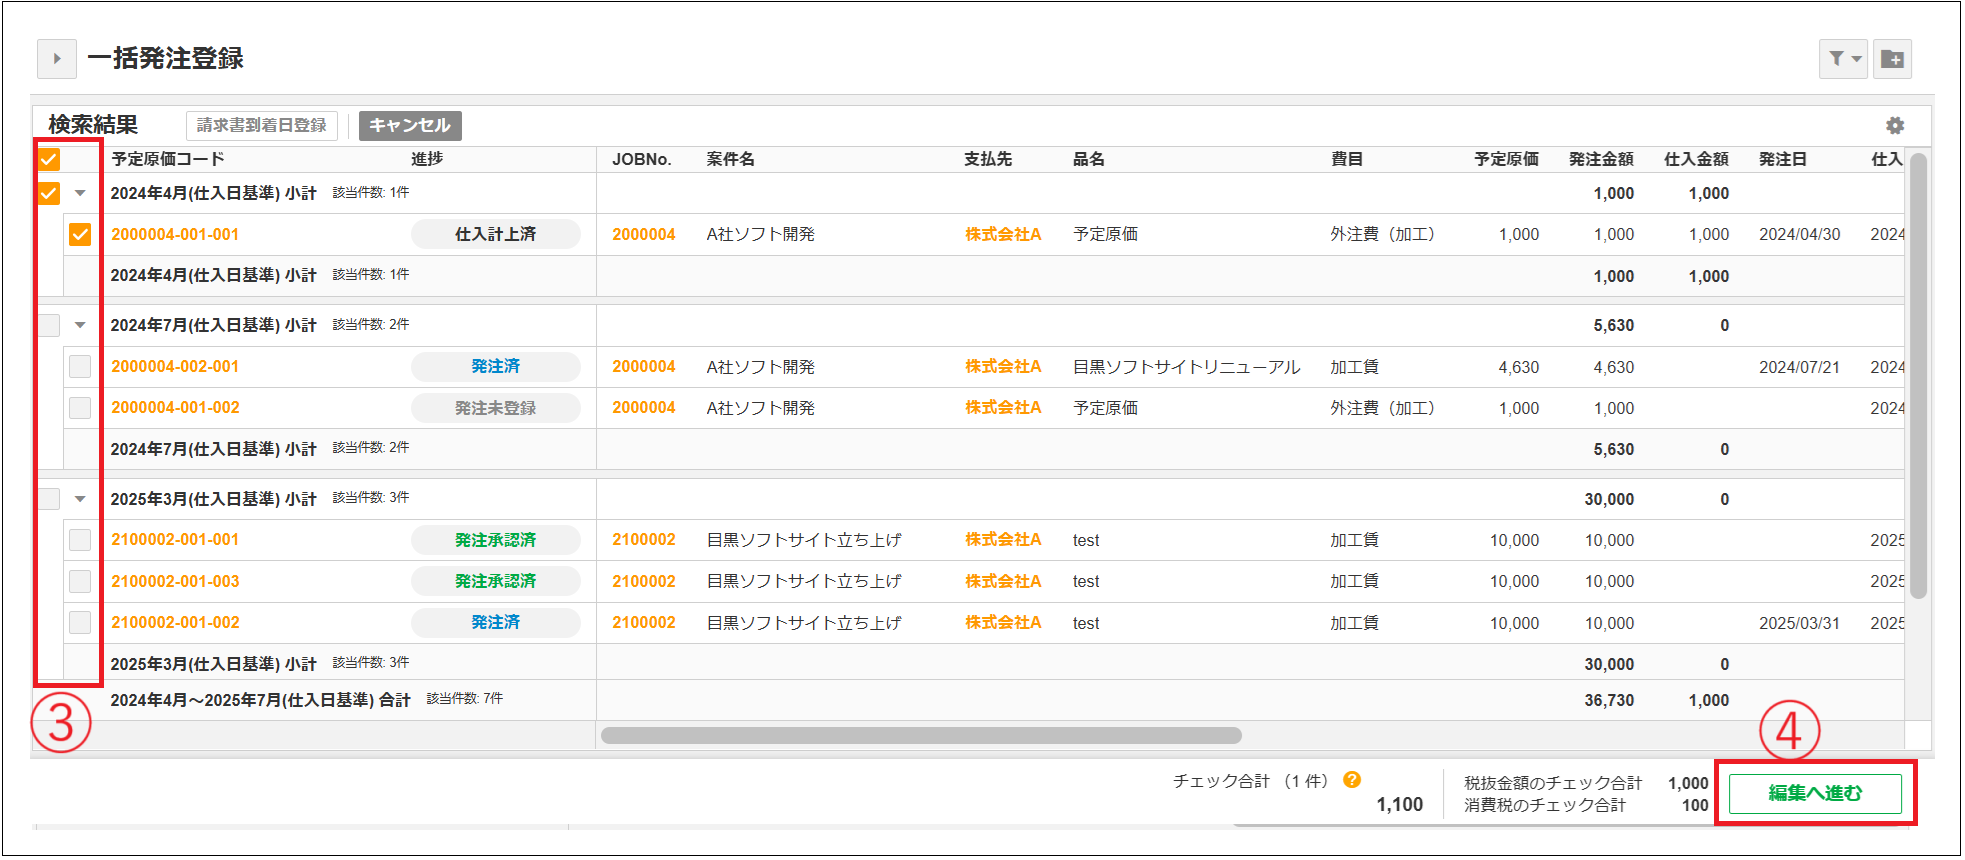Collapse the 2024年7月 subtotal group

tap(81, 325)
